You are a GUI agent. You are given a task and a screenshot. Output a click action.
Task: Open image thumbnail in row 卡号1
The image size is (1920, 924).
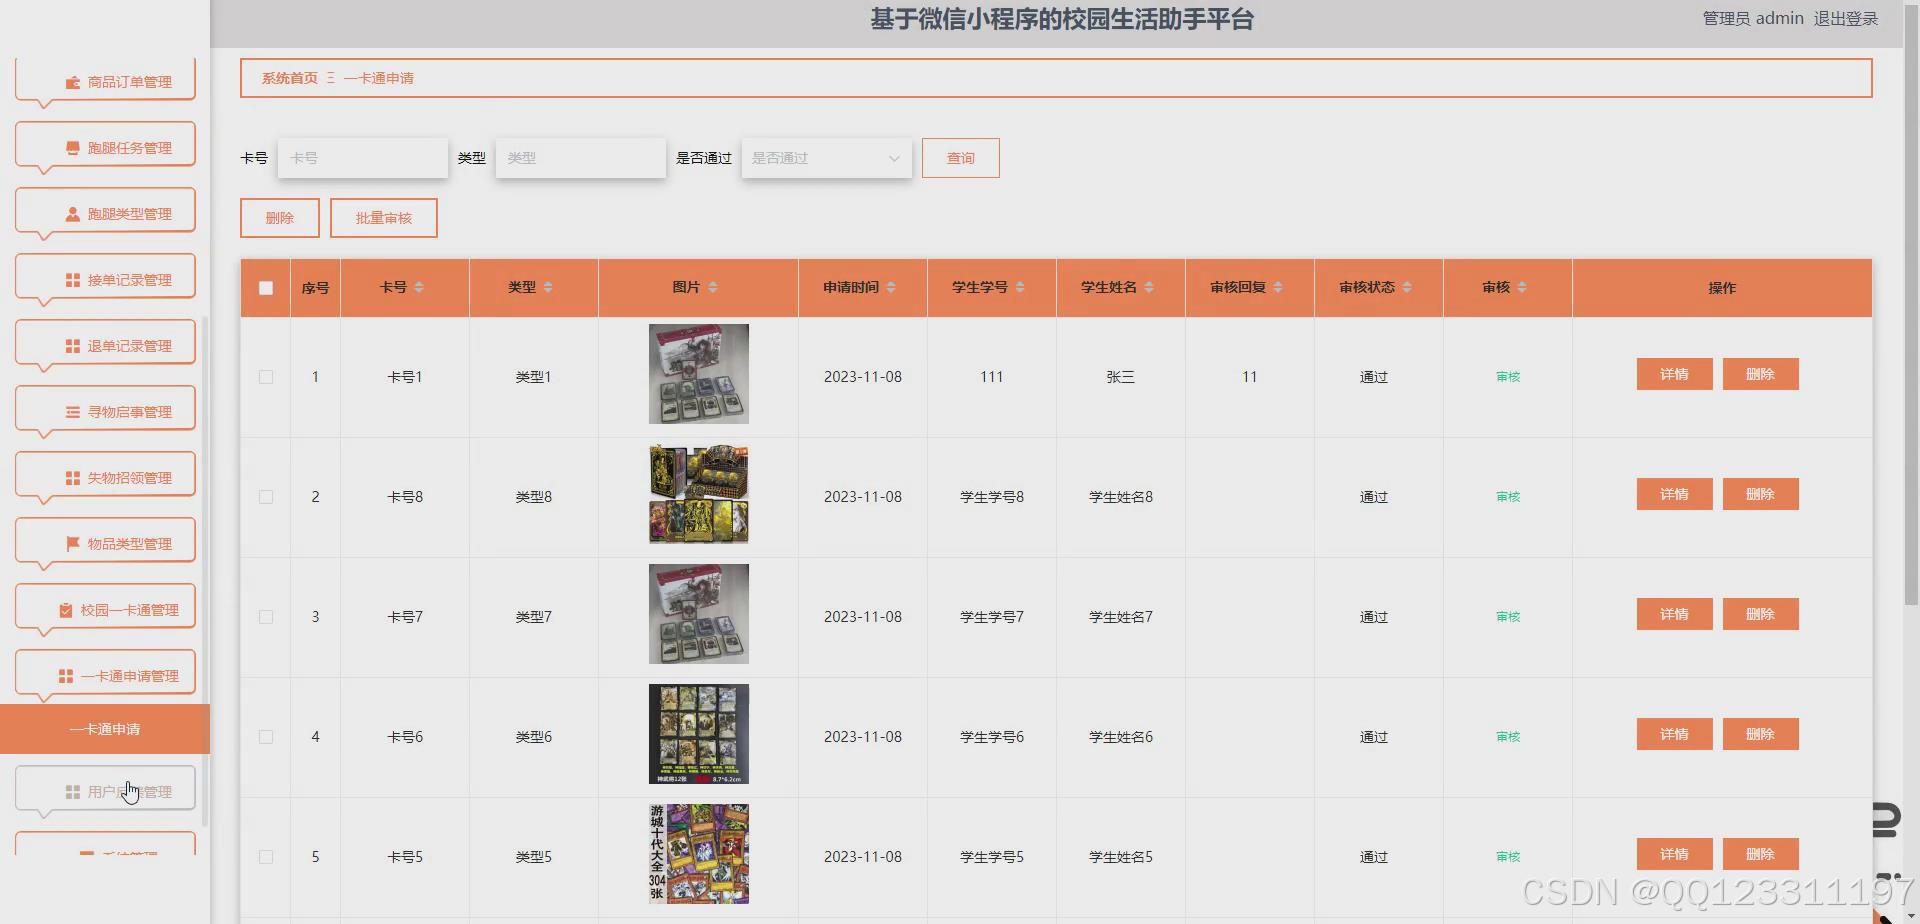[x=699, y=374]
